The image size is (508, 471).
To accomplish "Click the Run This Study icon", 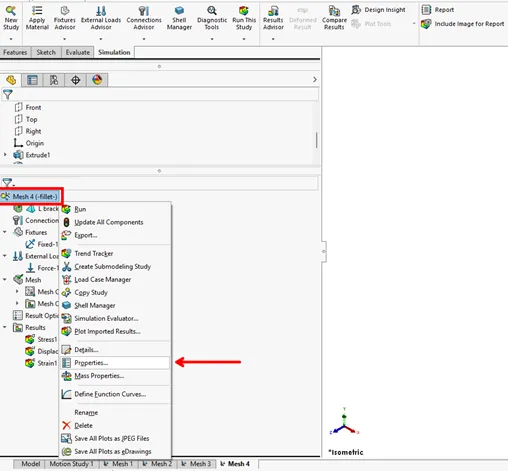I will pyautogui.click(x=244, y=10).
